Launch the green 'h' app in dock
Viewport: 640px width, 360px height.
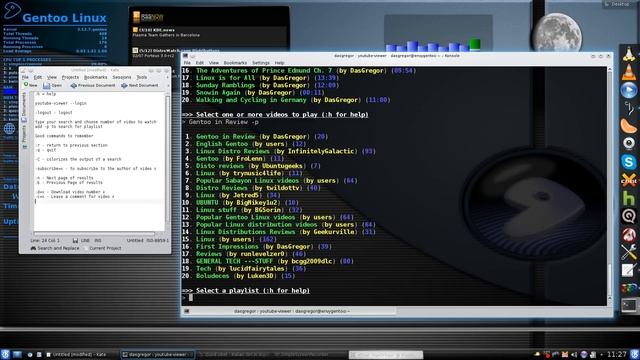[629, 198]
